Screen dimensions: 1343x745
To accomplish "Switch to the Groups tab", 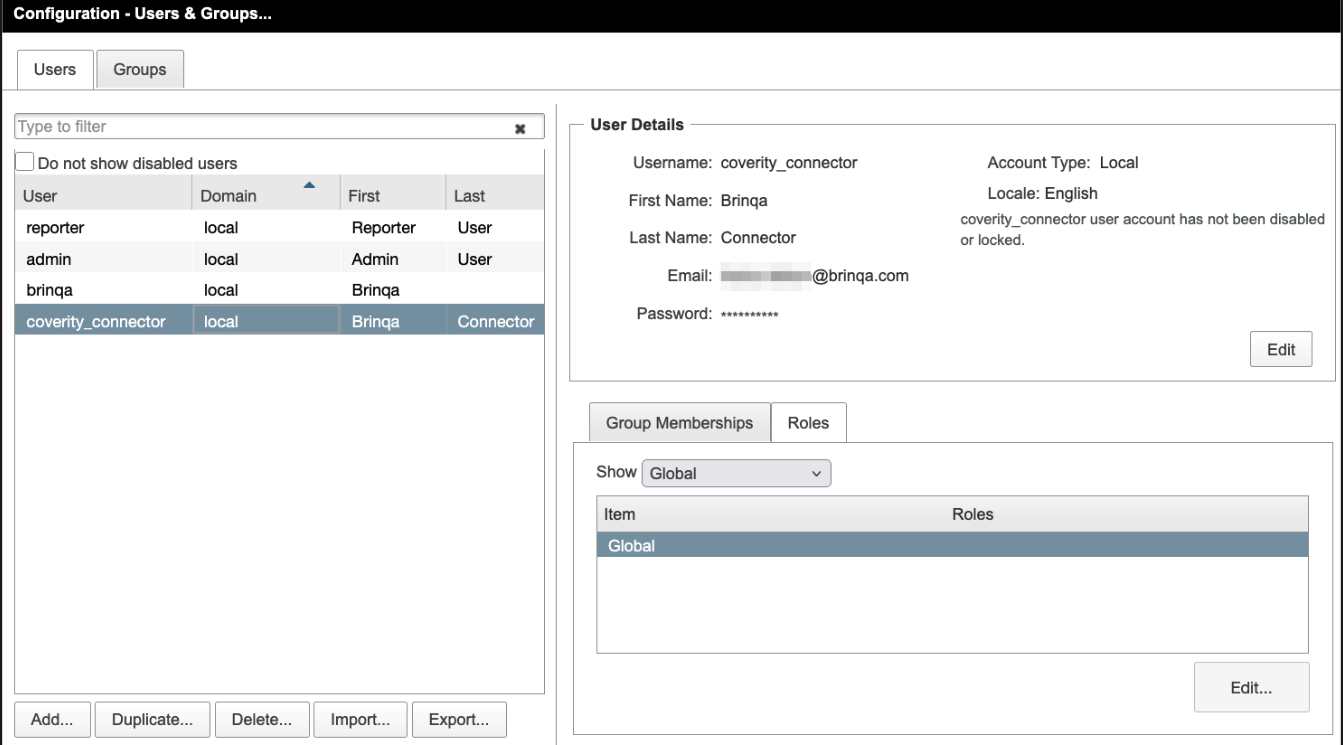I will [140, 69].
